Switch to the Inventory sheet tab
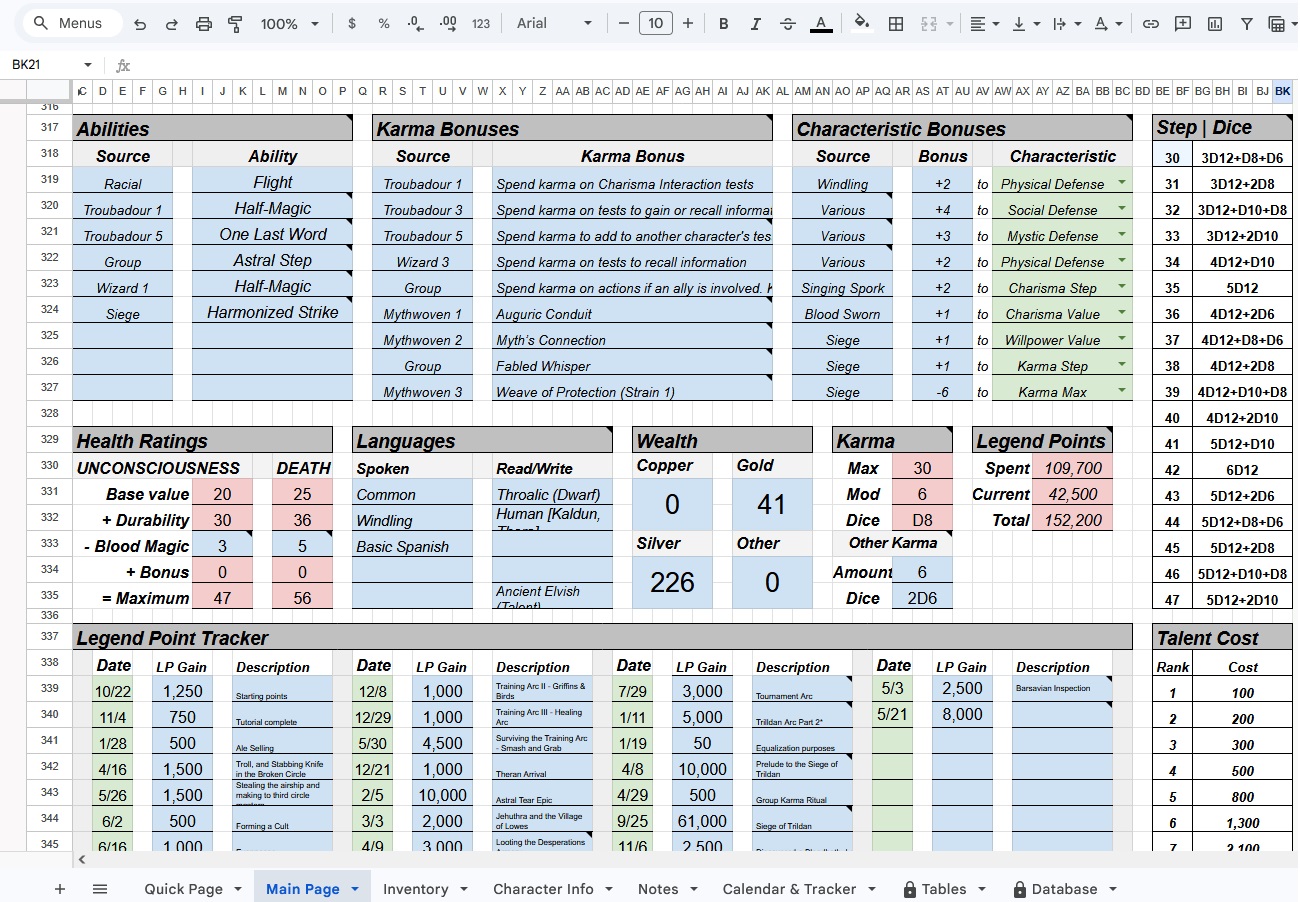The image size is (1300, 902). (x=426, y=889)
